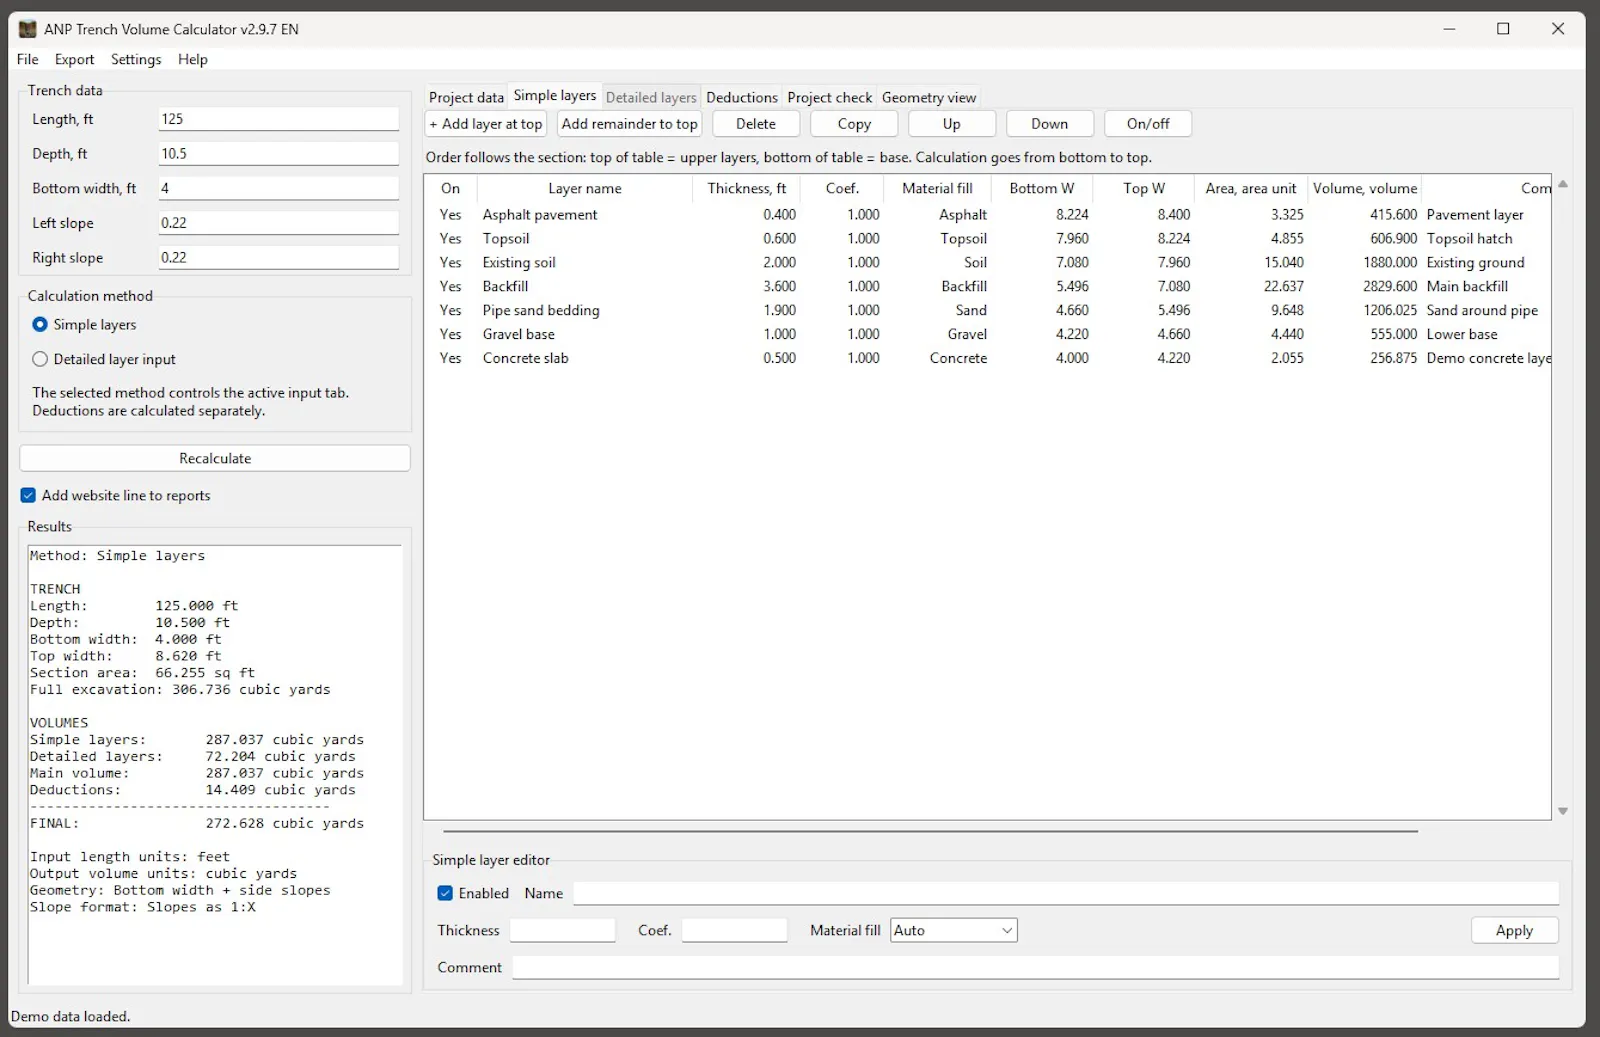Click the ANP Trench Volume Calculator app icon
The width and height of the screenshot is (1600, 1037).
click(27, 29)
